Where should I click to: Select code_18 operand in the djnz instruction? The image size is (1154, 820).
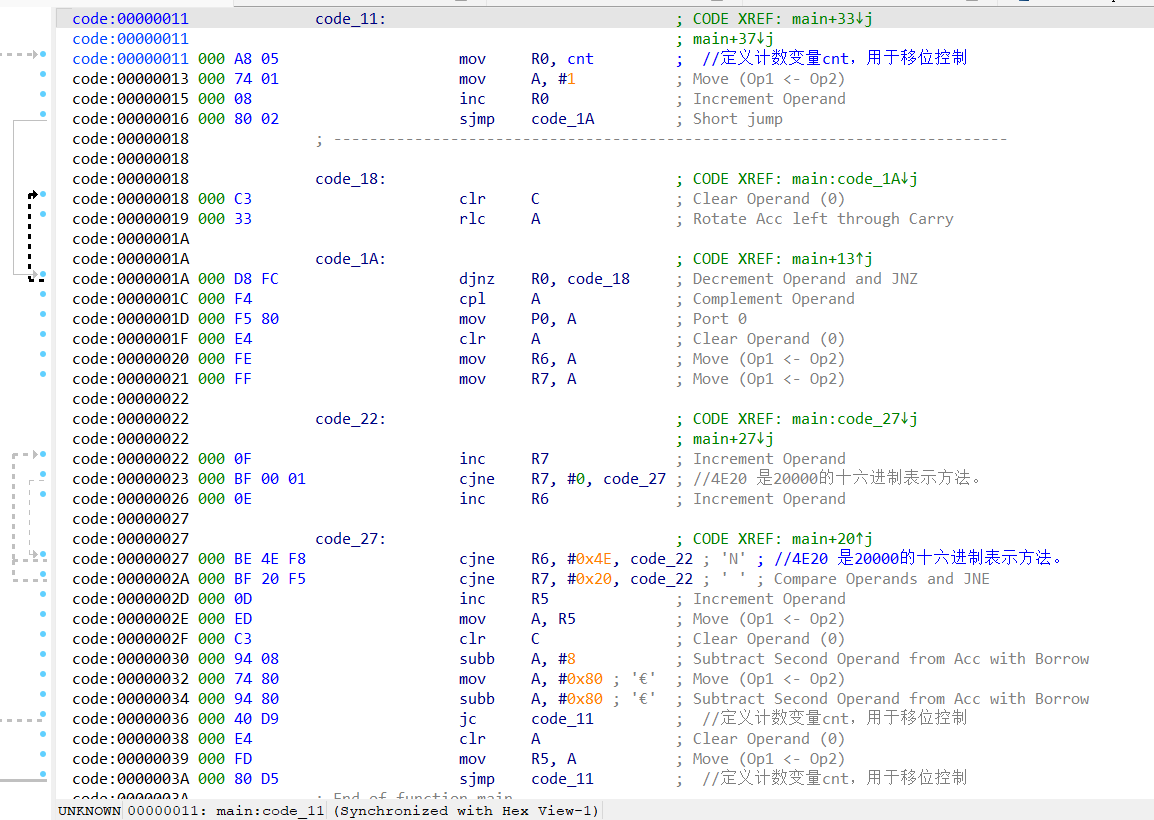598,279
